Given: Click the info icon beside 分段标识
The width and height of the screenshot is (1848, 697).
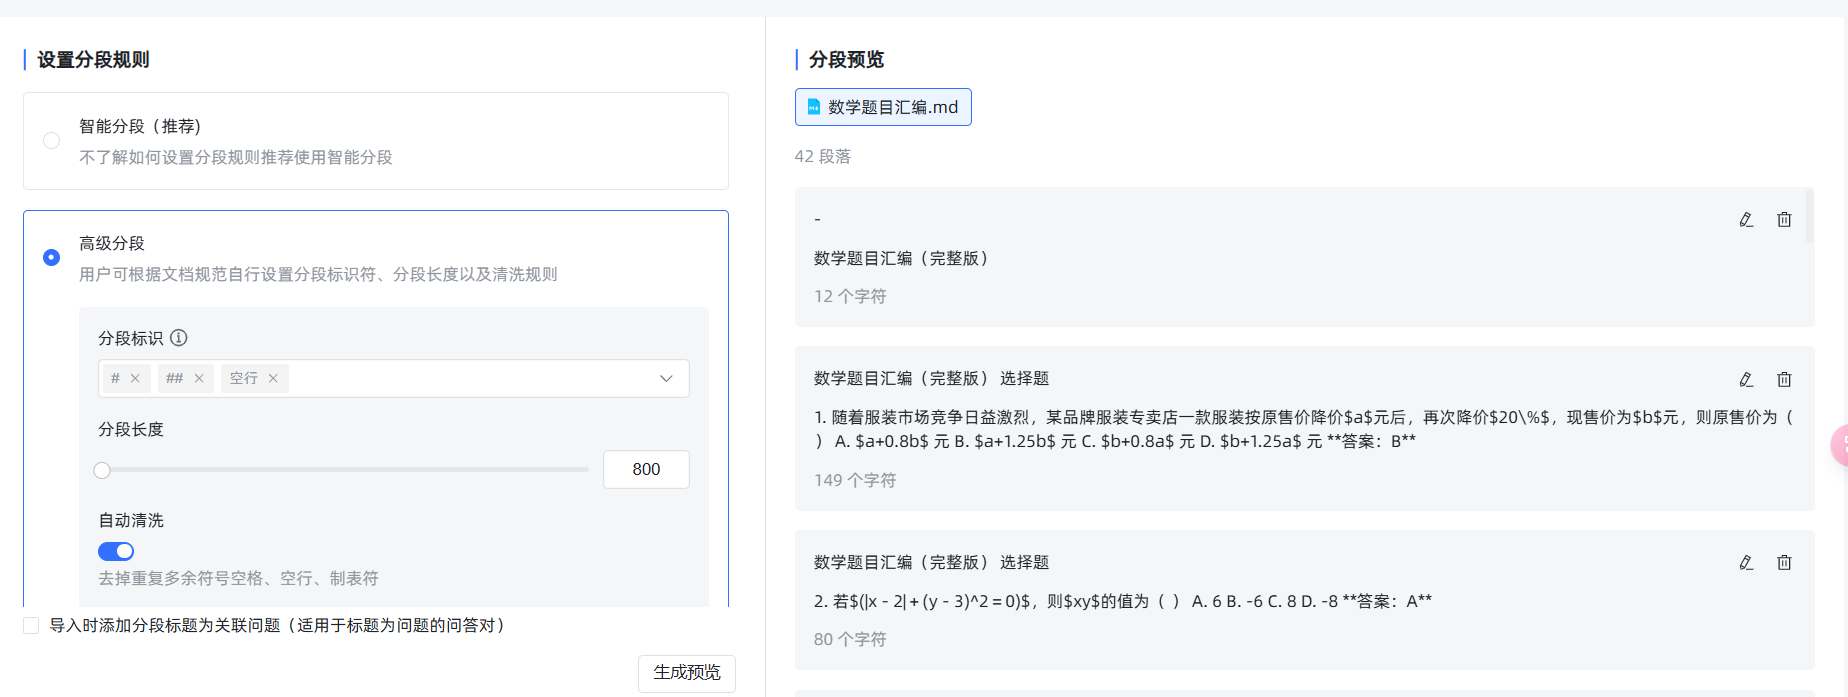Looking at the screenshot, I should point(179,338).
